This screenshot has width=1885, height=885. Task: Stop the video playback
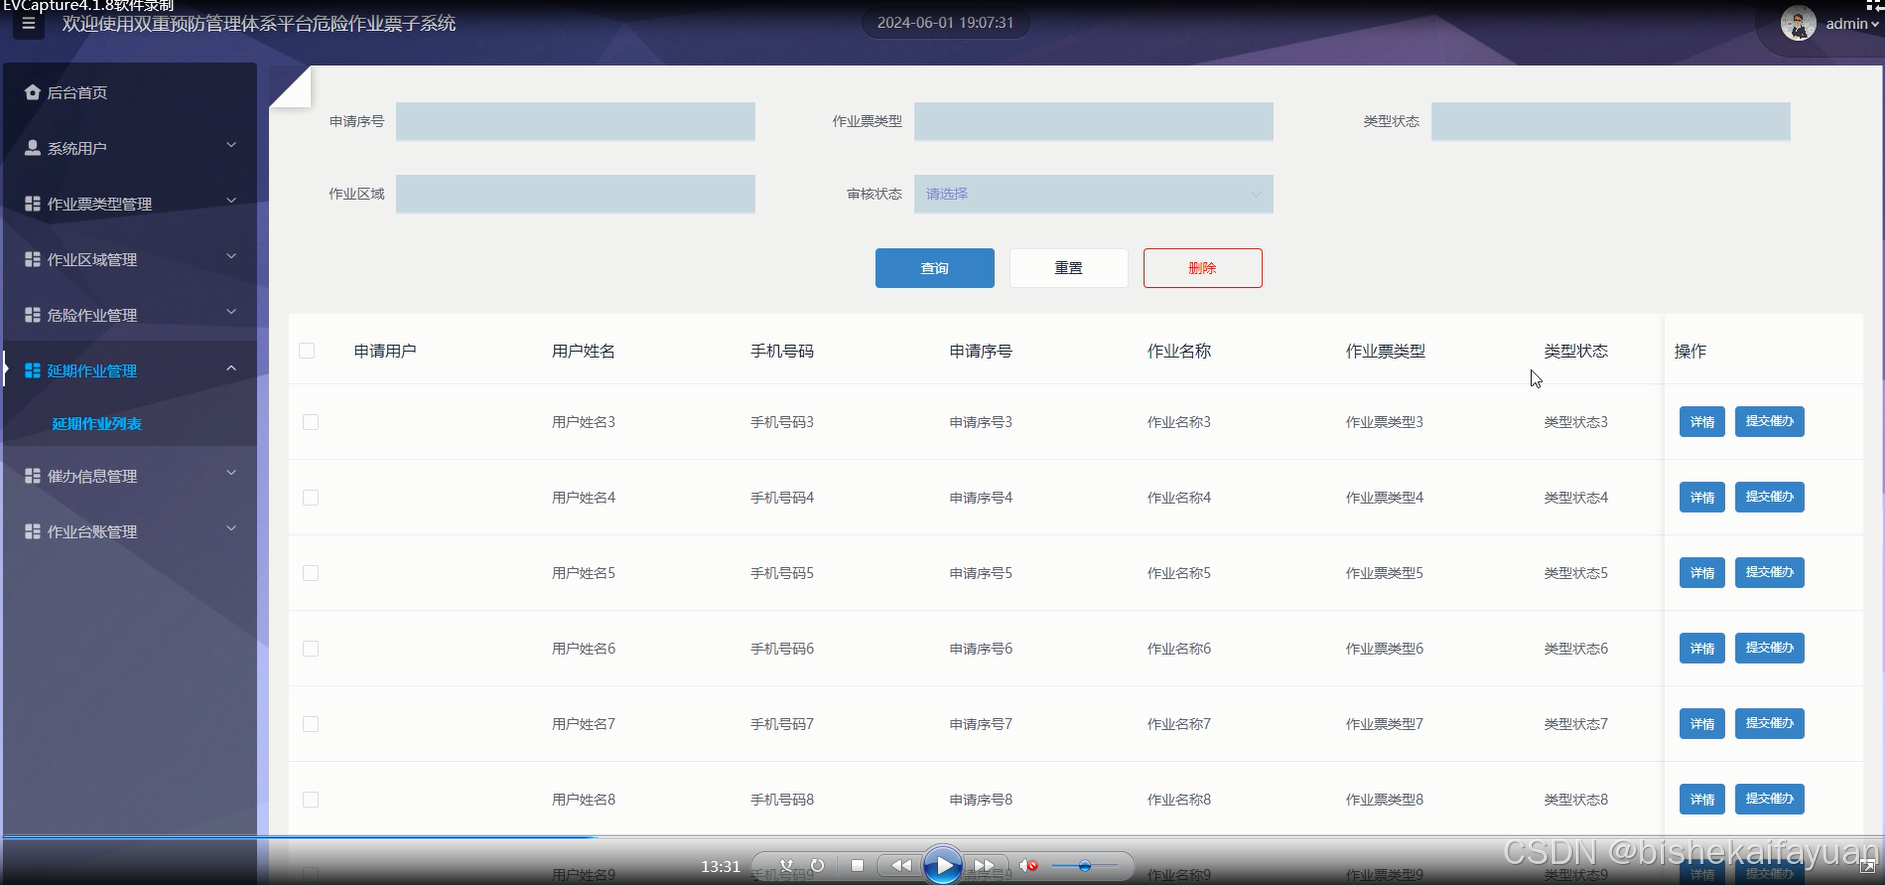pyautogui.click(x=857, y=866)
